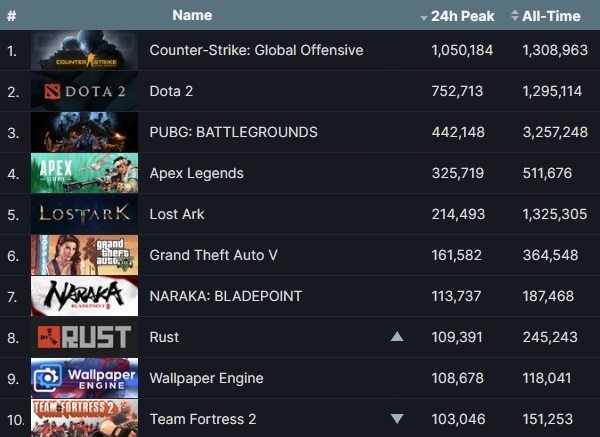This screenshot has height=437, width=600.
Task: Open the Wallpaper Engine name link
Action: coord(206,378)
